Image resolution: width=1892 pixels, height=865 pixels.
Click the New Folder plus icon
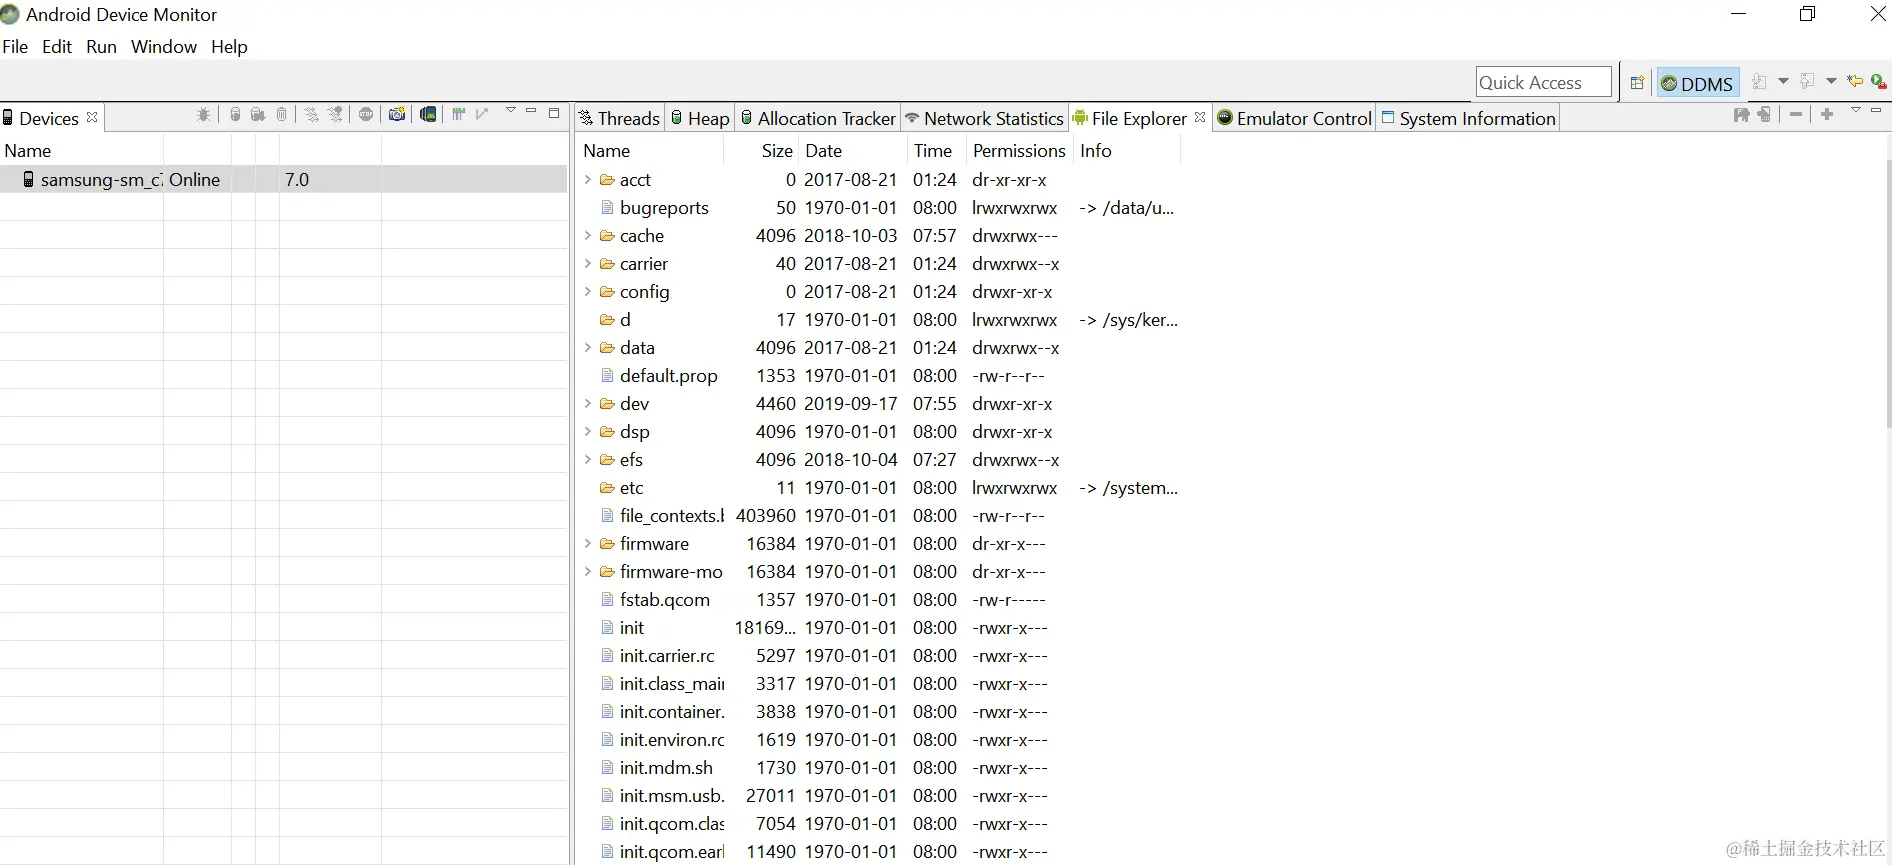[x=1827, y=115]
